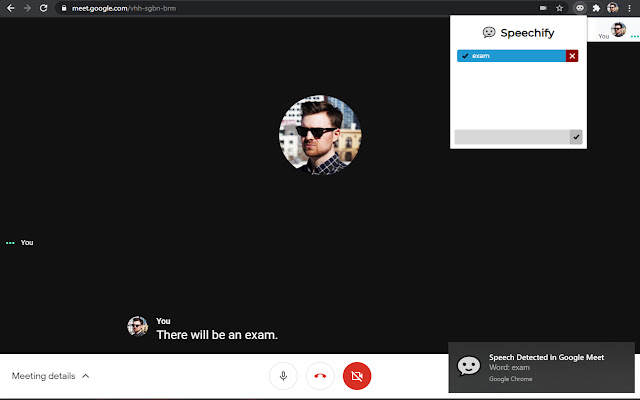Image resolution: width=640 pixels, height=400 pixels.
Task: Mute the microphone
Action: [x=283, y=376]
